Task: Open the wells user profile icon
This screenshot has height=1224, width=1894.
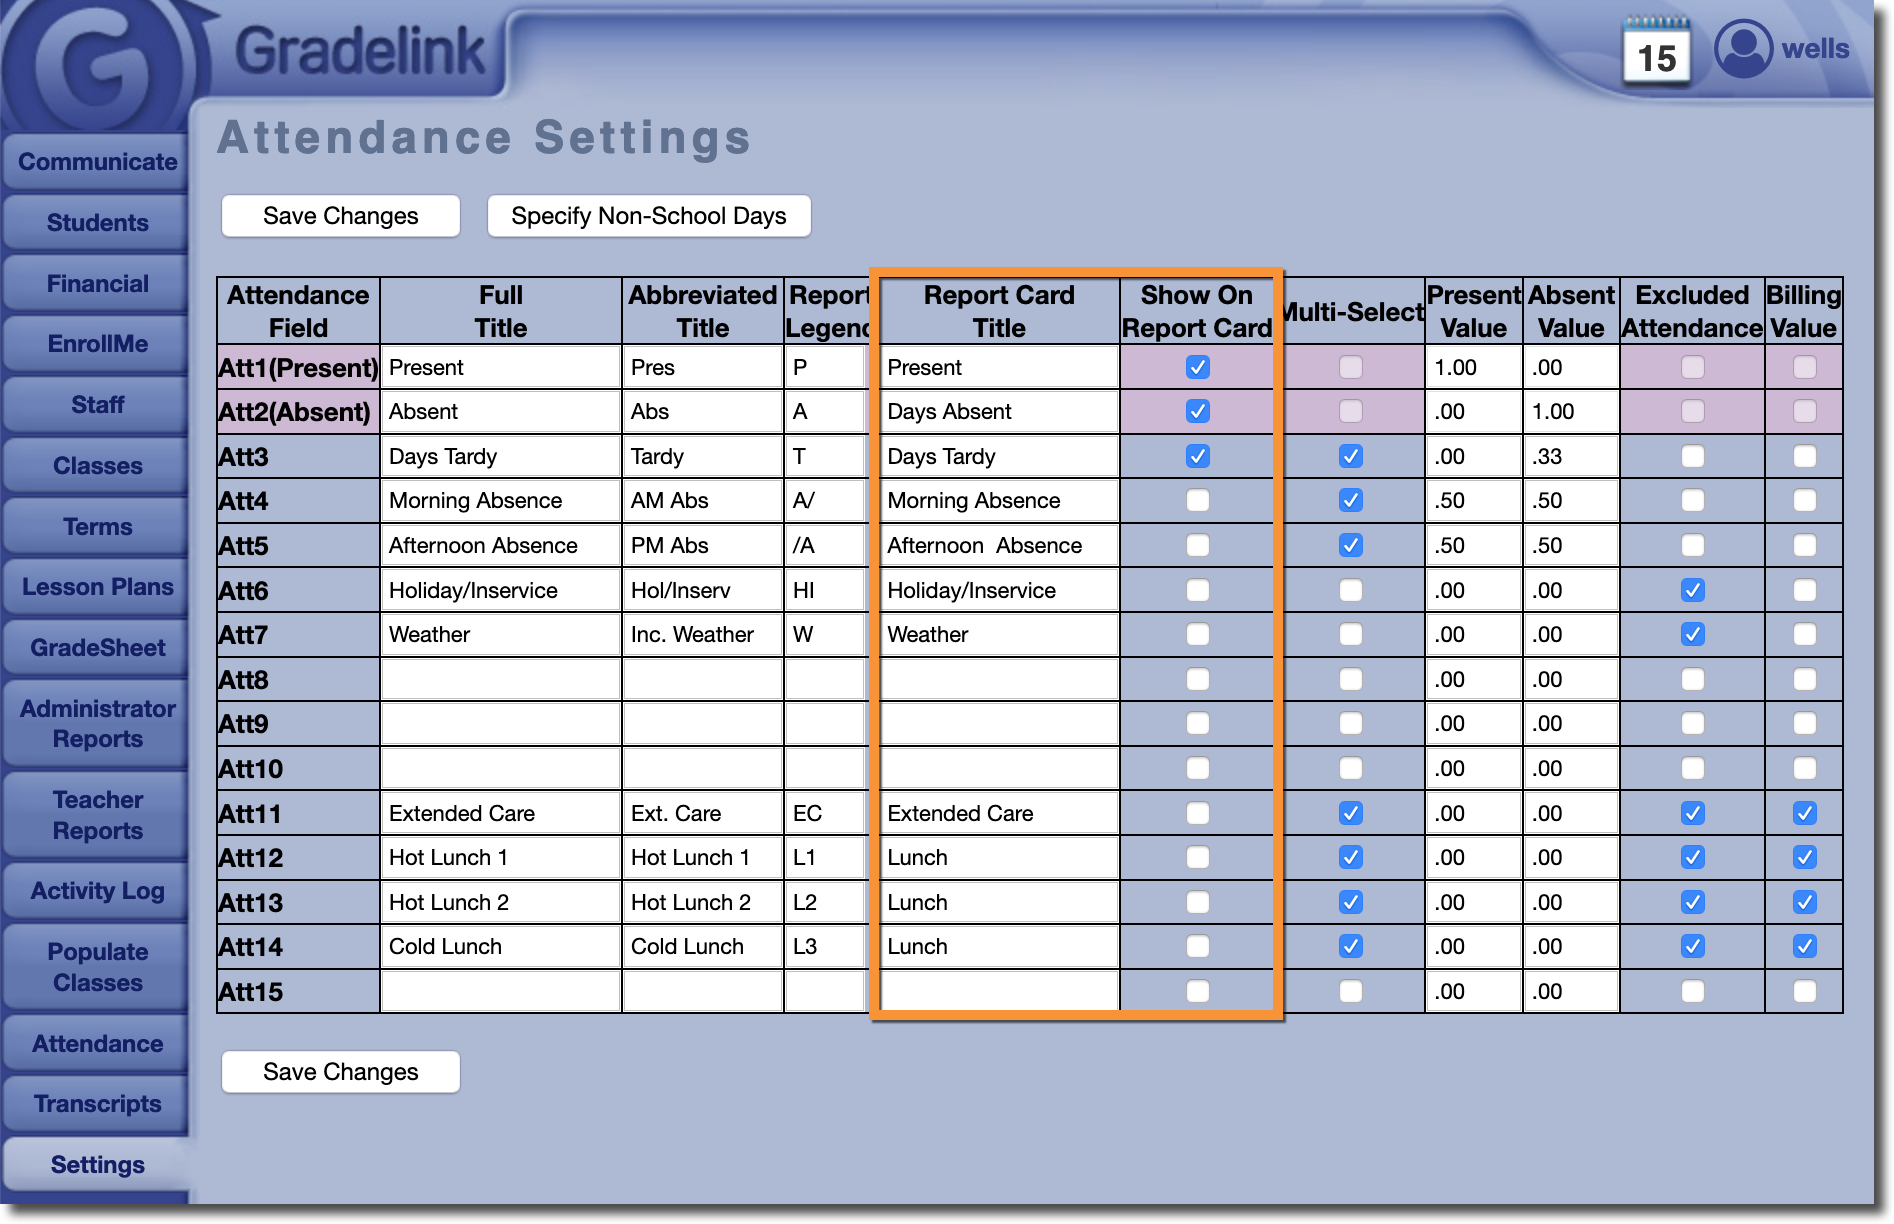Action: pos(1743,48)
